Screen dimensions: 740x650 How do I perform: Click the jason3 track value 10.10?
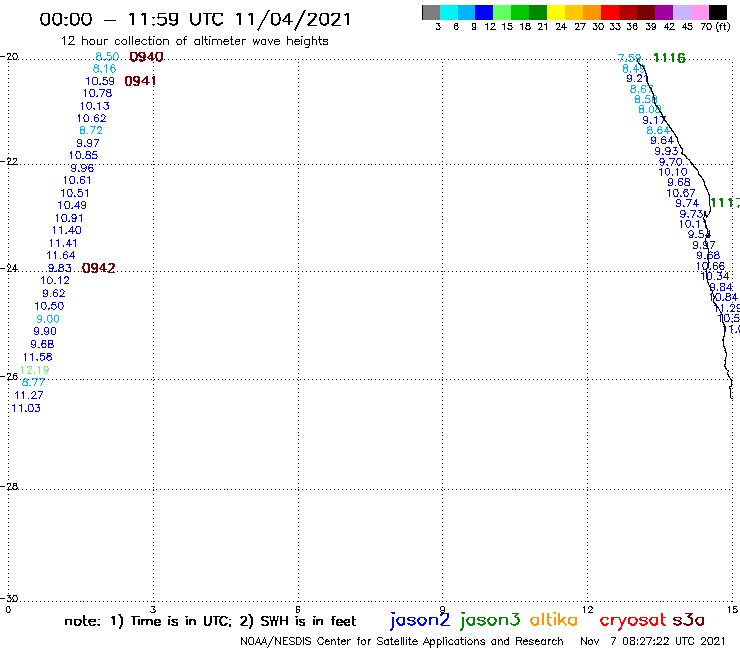click(x=673, y=172)
